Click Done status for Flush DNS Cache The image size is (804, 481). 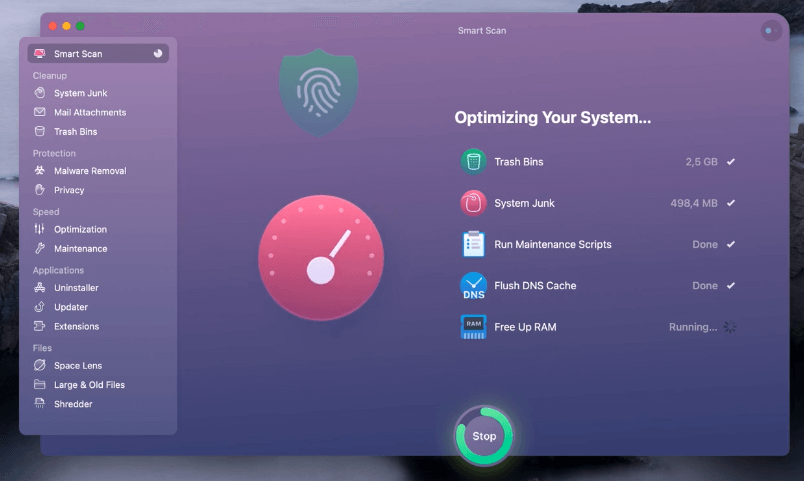coord(705,286)
